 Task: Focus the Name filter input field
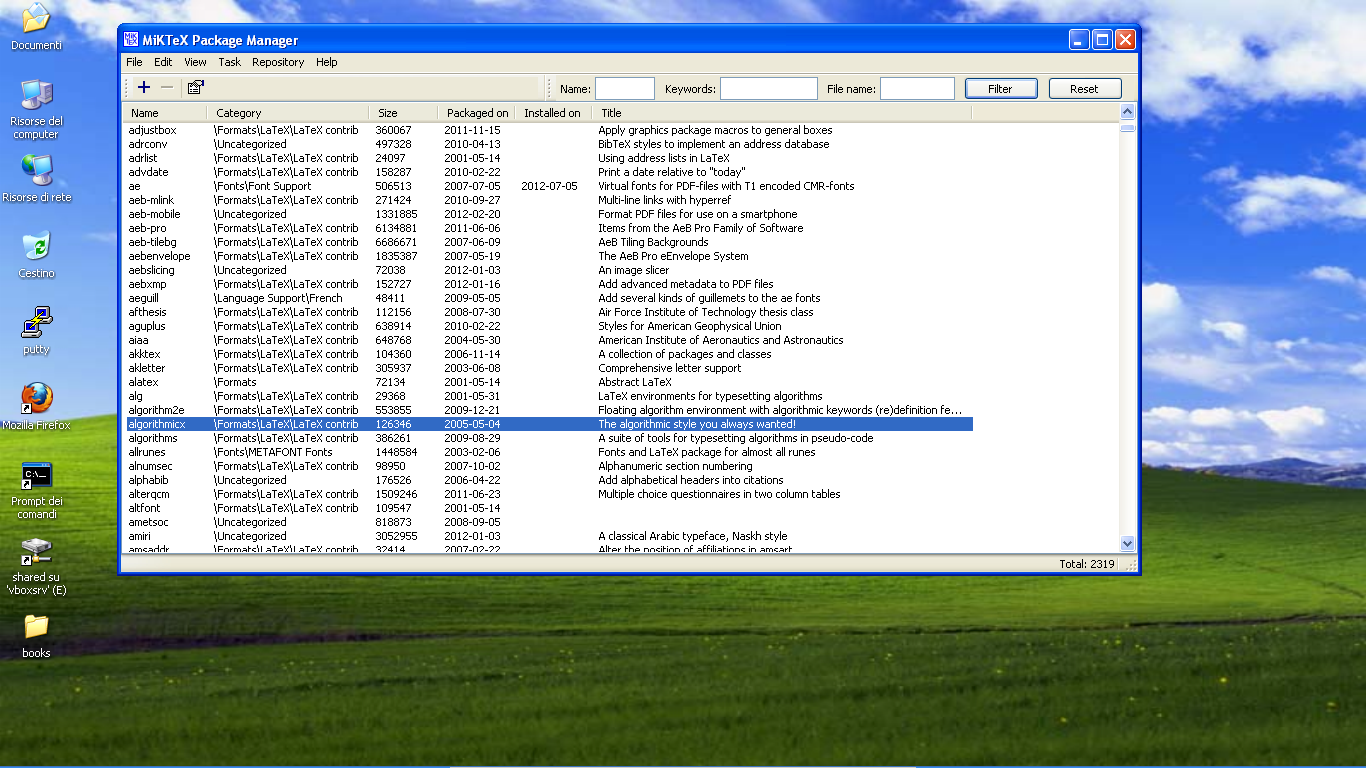point(625,89)
